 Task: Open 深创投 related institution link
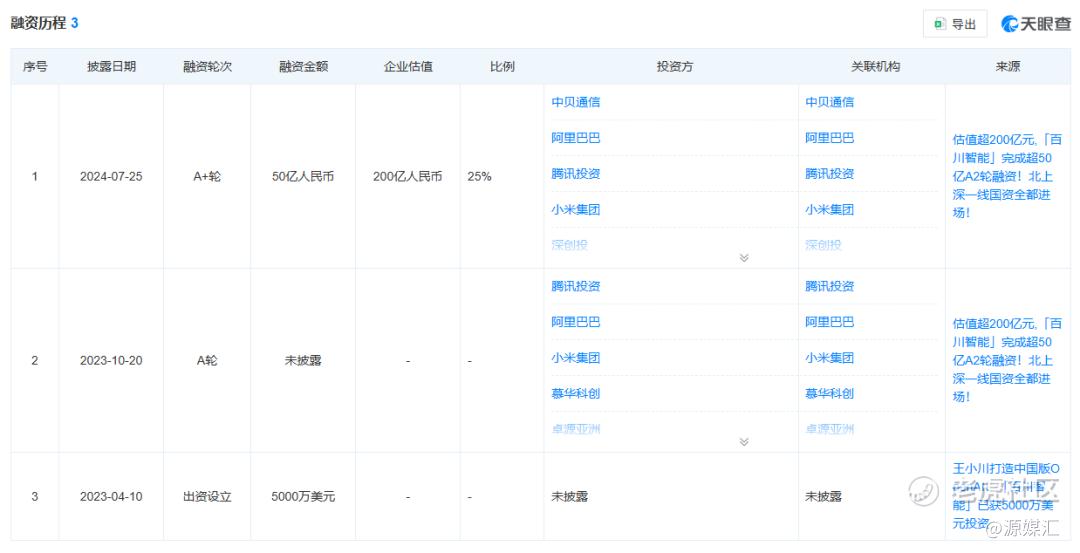coord(824,244)
